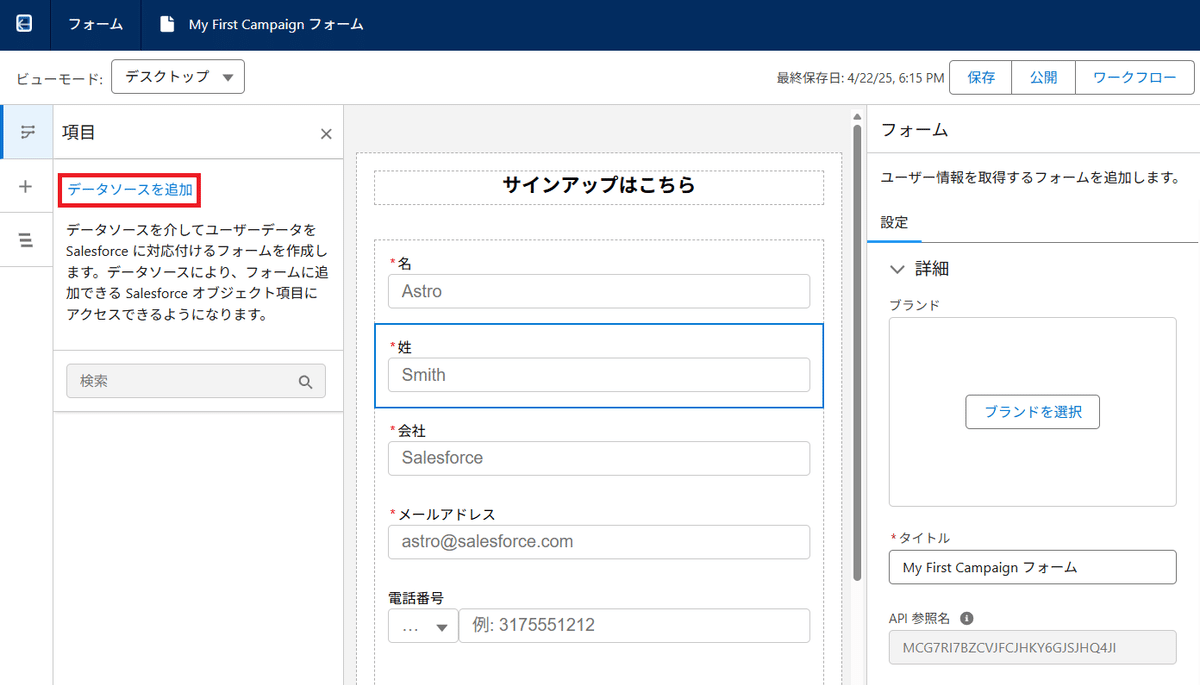Click the 公開 button

click(1043, 77)
